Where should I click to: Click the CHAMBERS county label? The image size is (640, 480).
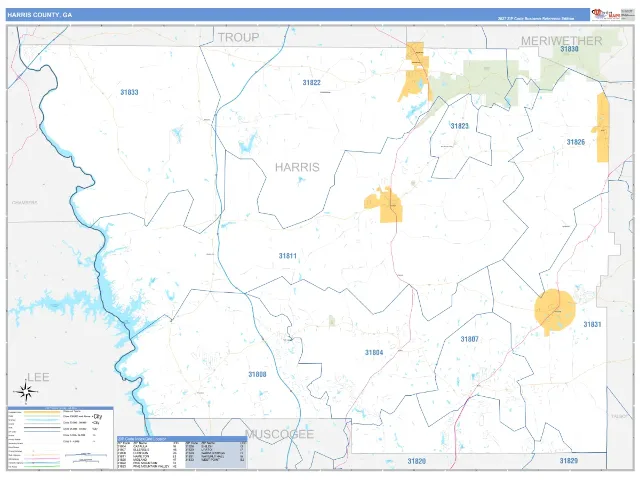[24, 202]
